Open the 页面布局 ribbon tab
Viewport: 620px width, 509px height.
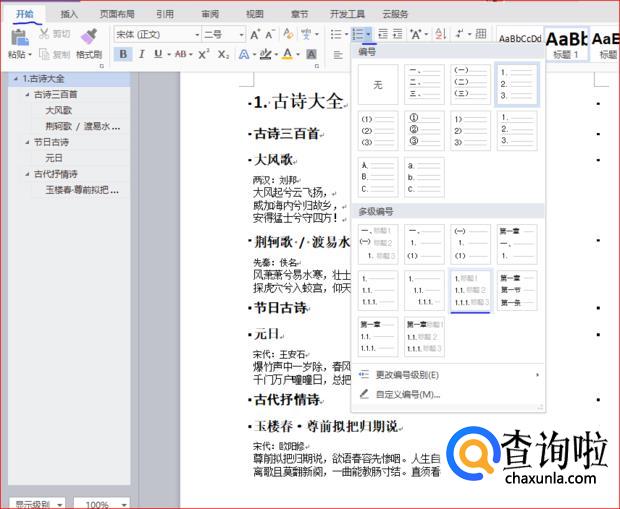coord(117,14)
